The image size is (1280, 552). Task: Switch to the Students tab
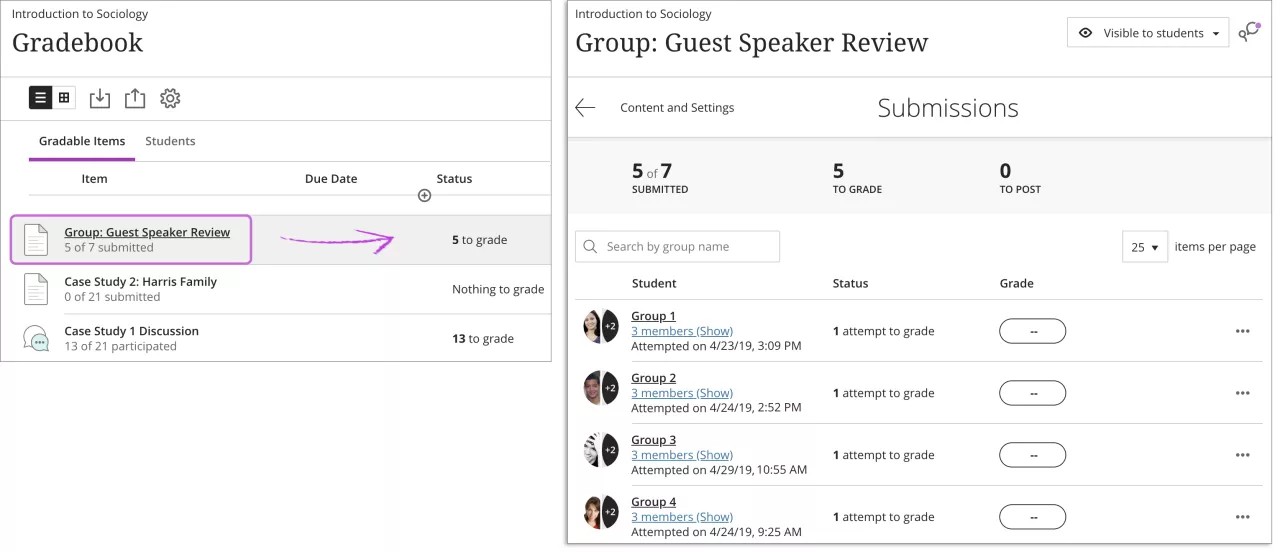170,141
